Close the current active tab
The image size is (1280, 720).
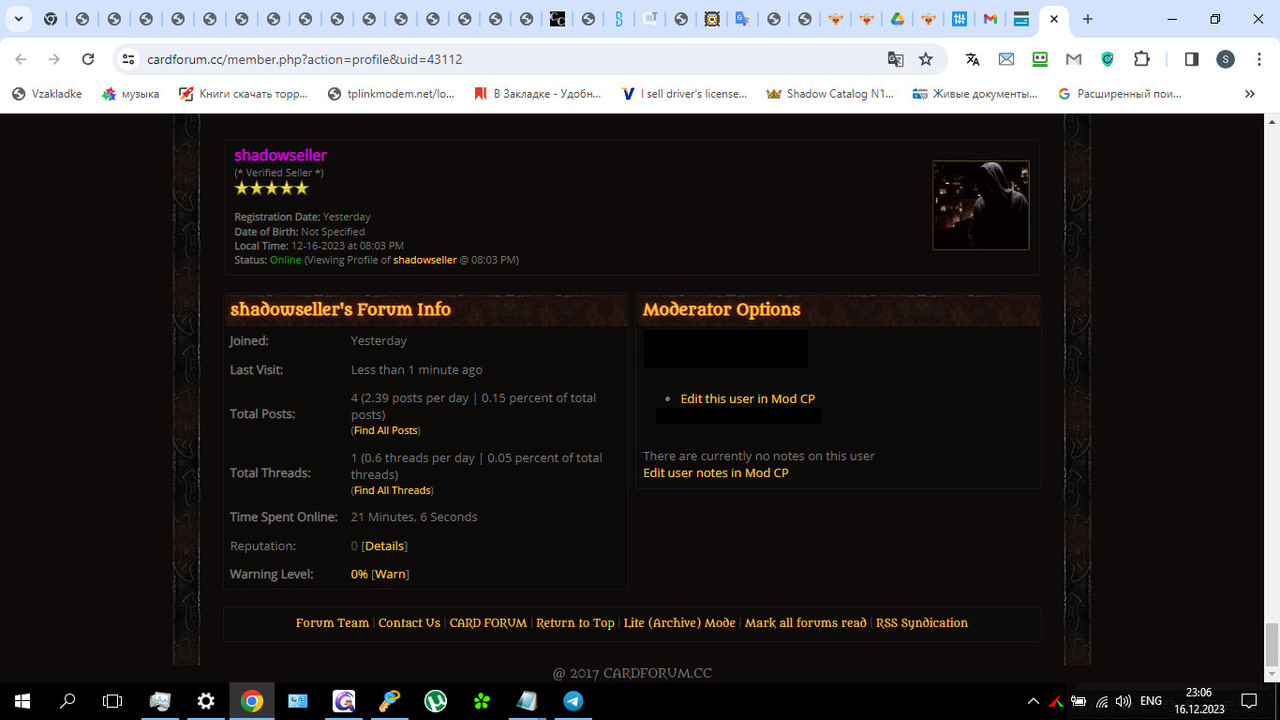tap(1054, 19)
